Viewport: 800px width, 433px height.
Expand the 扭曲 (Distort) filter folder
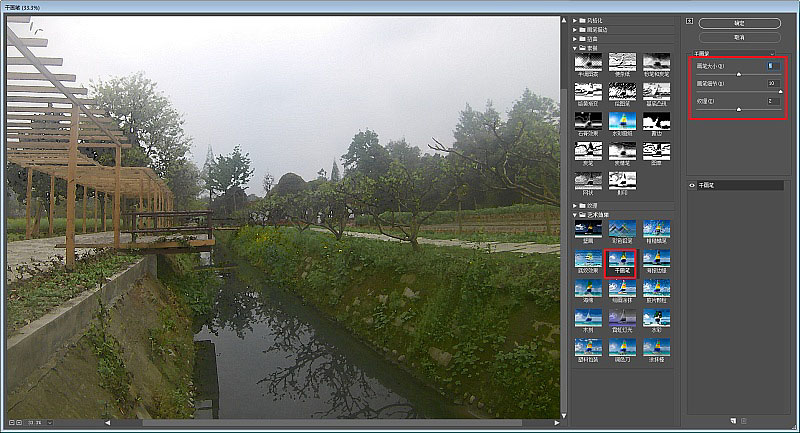575,39
